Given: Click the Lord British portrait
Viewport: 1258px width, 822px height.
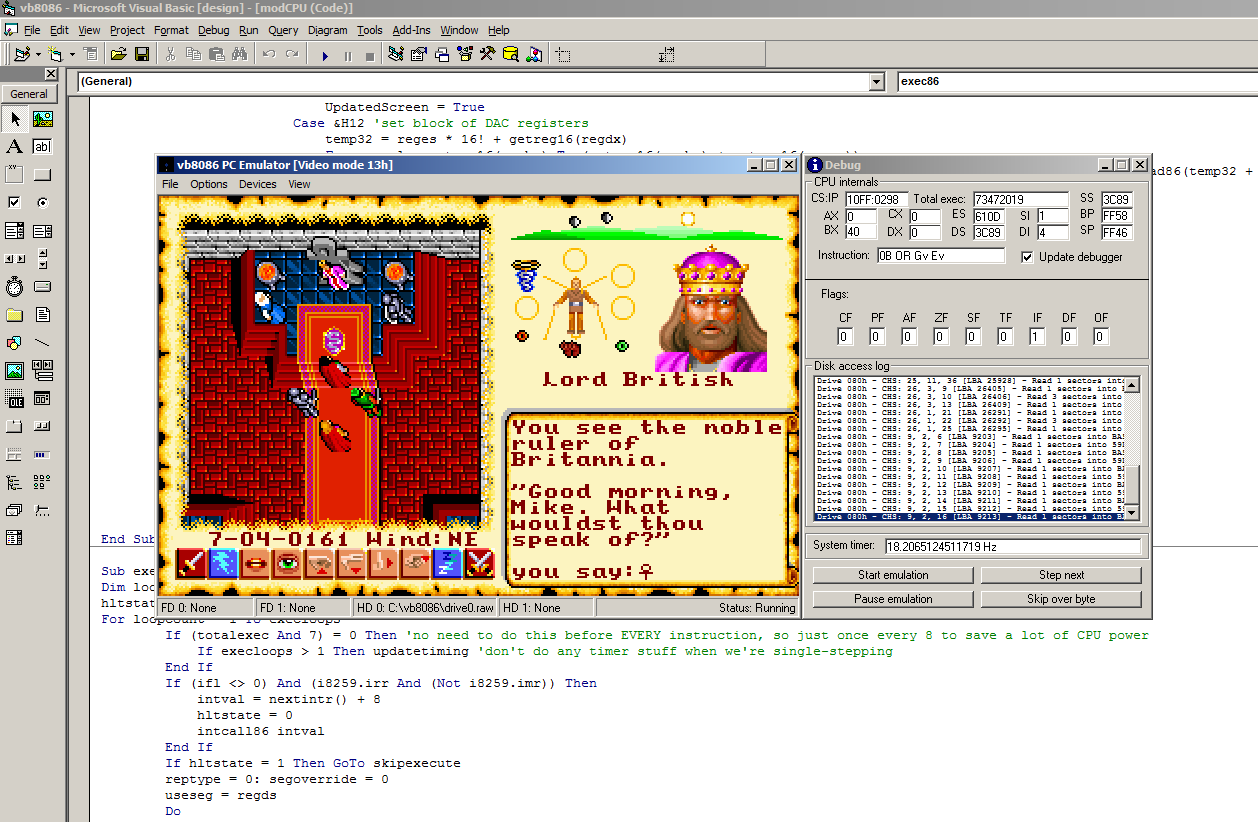Looking at the screenshot, I should click(712, 308).
